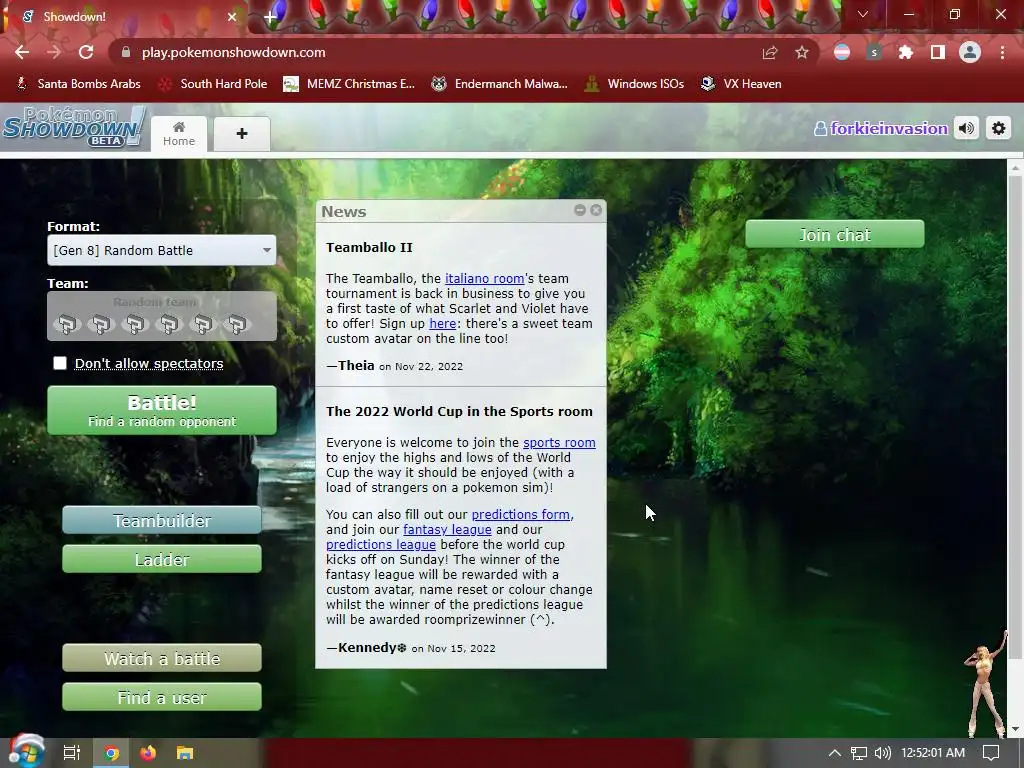This screenshot has width=1024, height=768.
Task: Open the Chrome profile avatar
Action: [x=970, y=52]
